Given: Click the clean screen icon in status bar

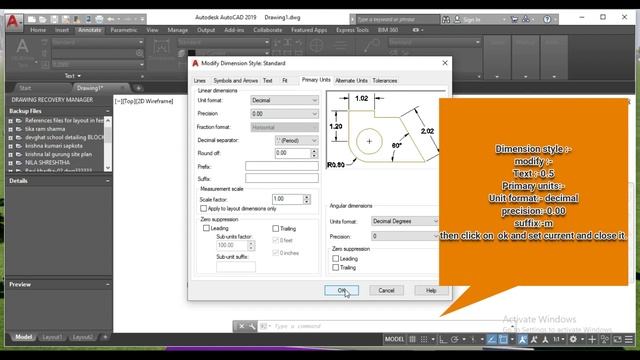Looking at the screenshot, I should click(x=618, y=339).
